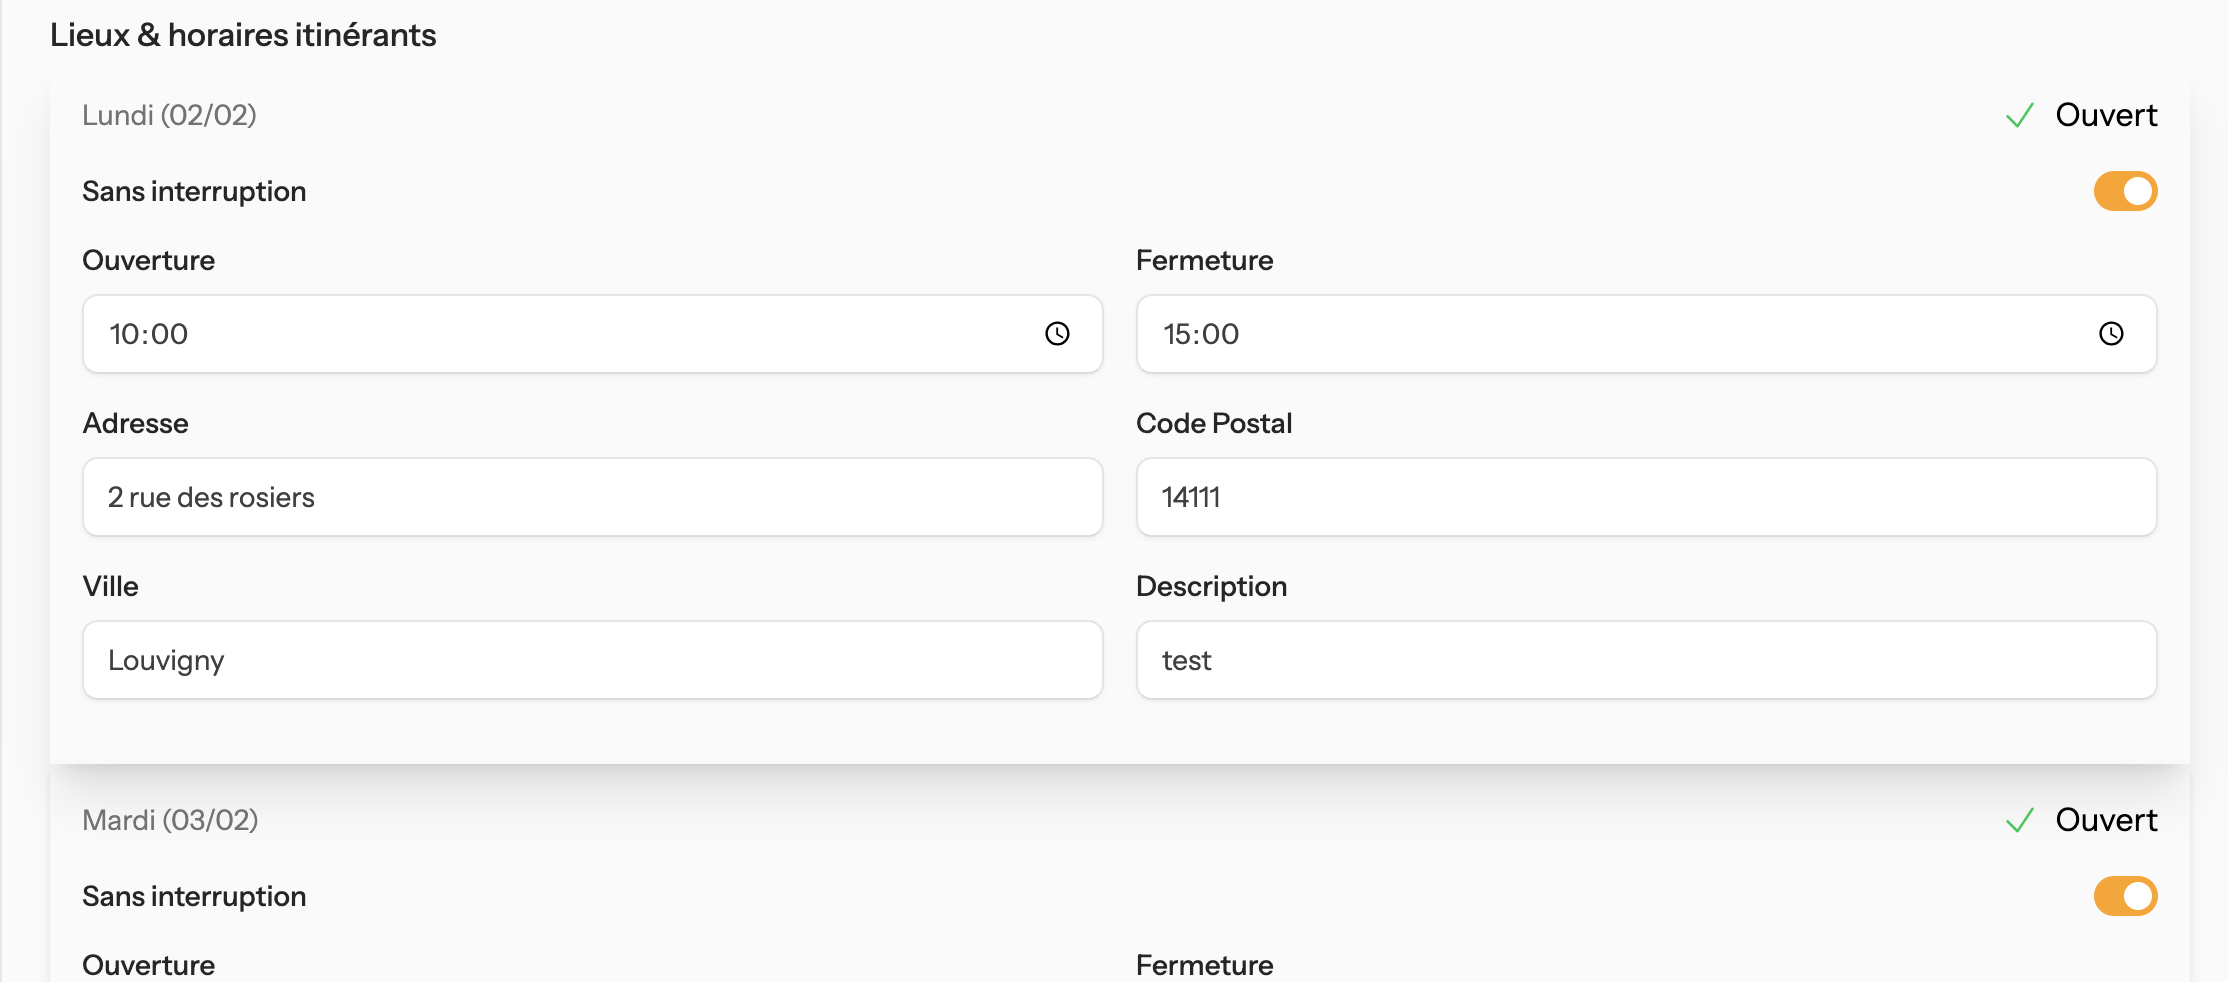Disable Sans interruption for Lundi

(2125, 191)
